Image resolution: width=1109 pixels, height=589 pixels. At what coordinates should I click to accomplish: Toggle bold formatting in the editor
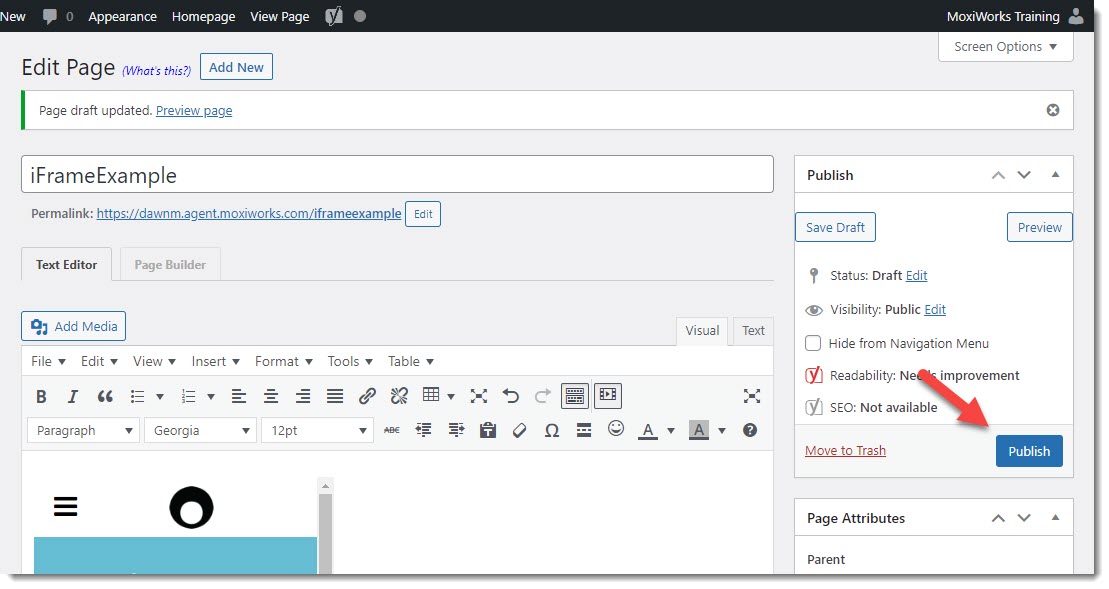[x=41, y=396]
